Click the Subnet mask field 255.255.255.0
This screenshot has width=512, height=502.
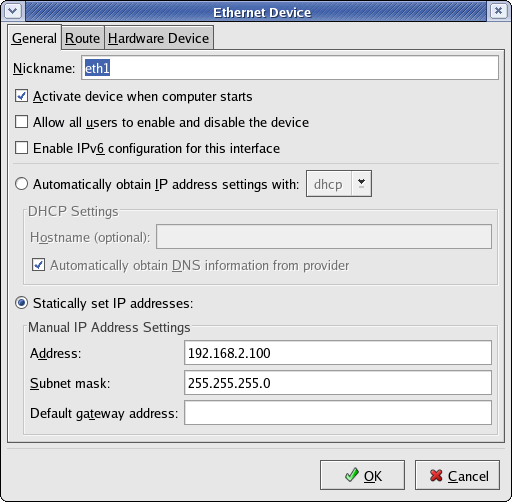coord(338,383)
